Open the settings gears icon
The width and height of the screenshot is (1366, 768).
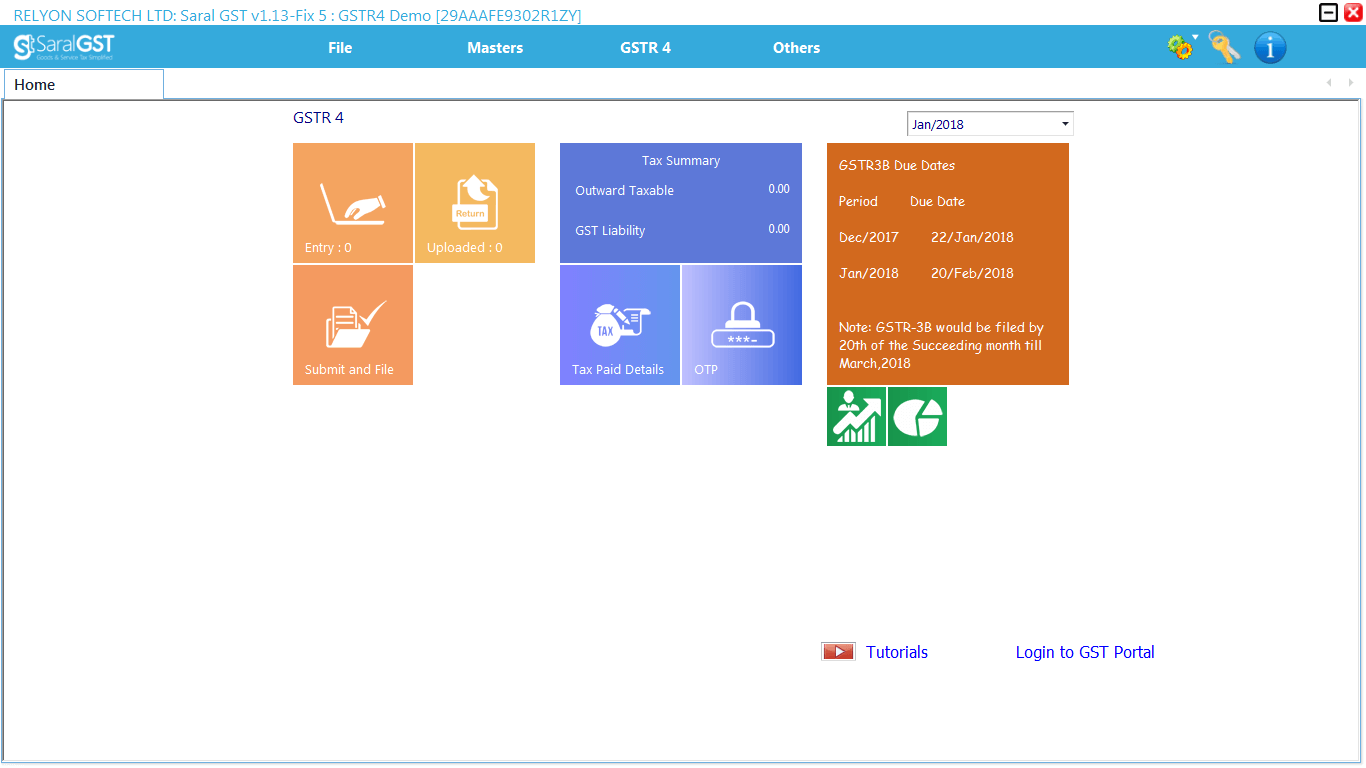tap(1180, 47)
